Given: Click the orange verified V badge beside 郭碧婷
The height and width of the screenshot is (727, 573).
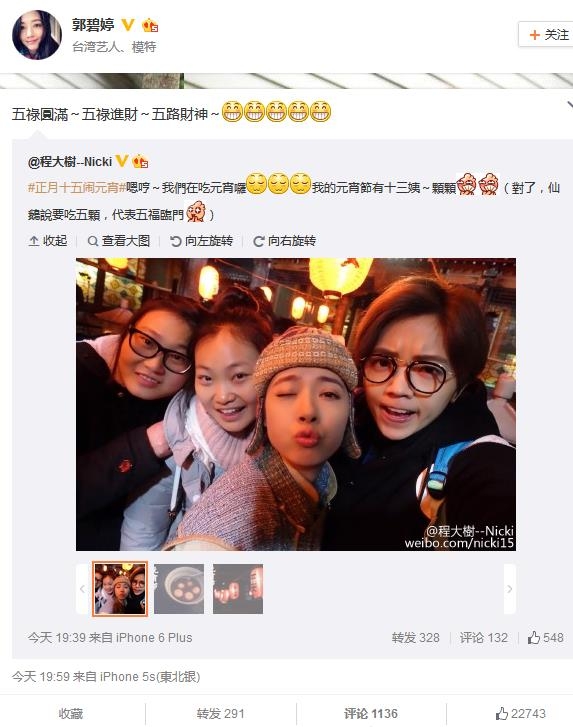Looking at the screenshot, I should pyautogui.click(x=128, y=25).
